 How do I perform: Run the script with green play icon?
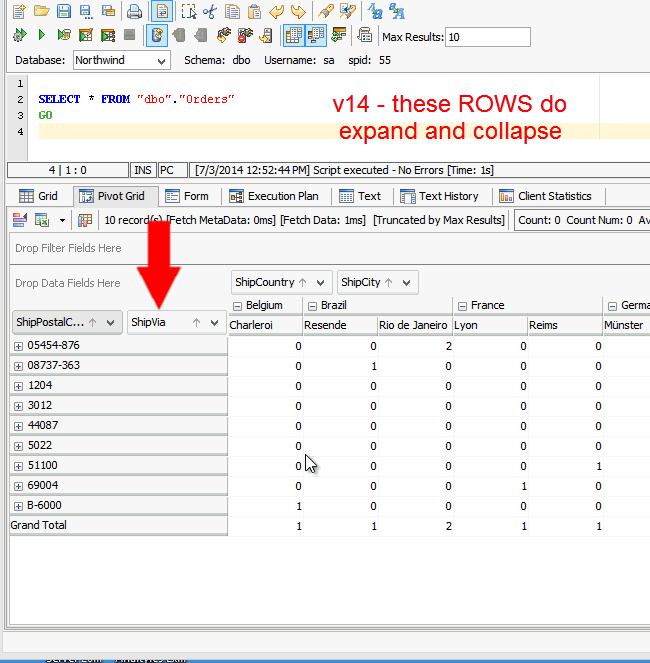41,36
